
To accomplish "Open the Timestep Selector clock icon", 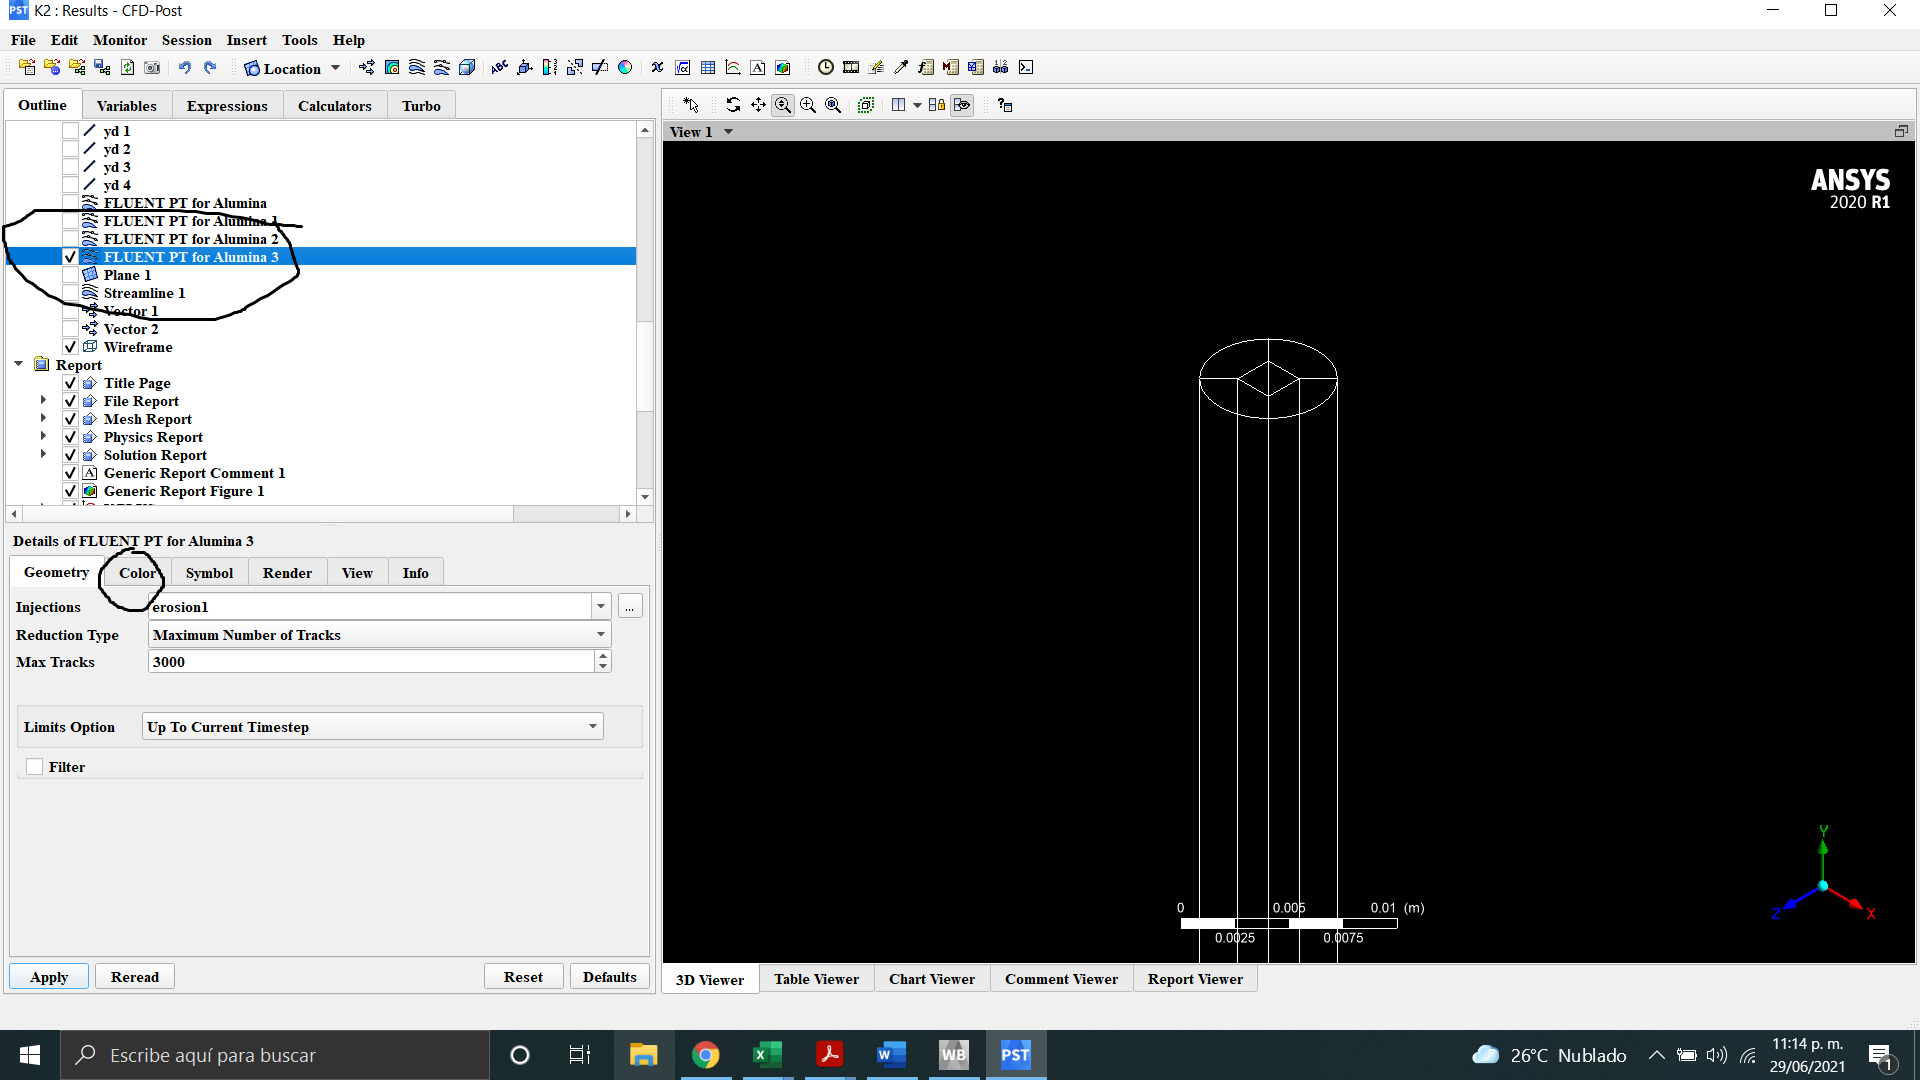I will point(826,68).
